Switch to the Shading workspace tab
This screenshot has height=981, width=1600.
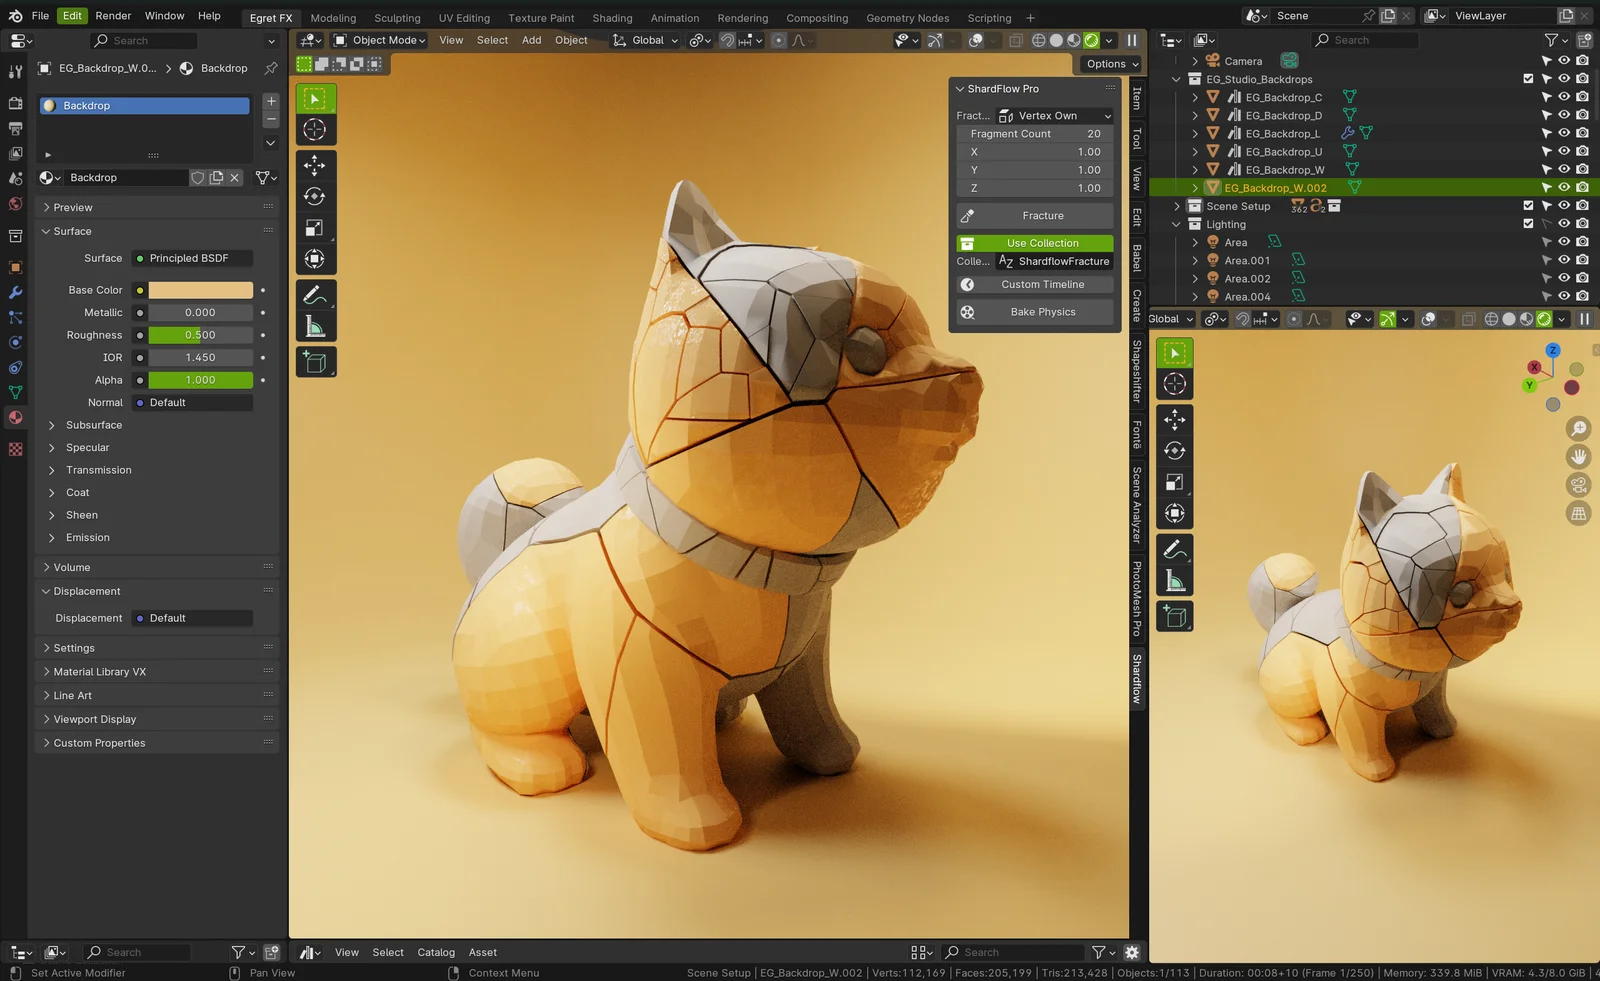pyautogui.click(x=612, y=17)
